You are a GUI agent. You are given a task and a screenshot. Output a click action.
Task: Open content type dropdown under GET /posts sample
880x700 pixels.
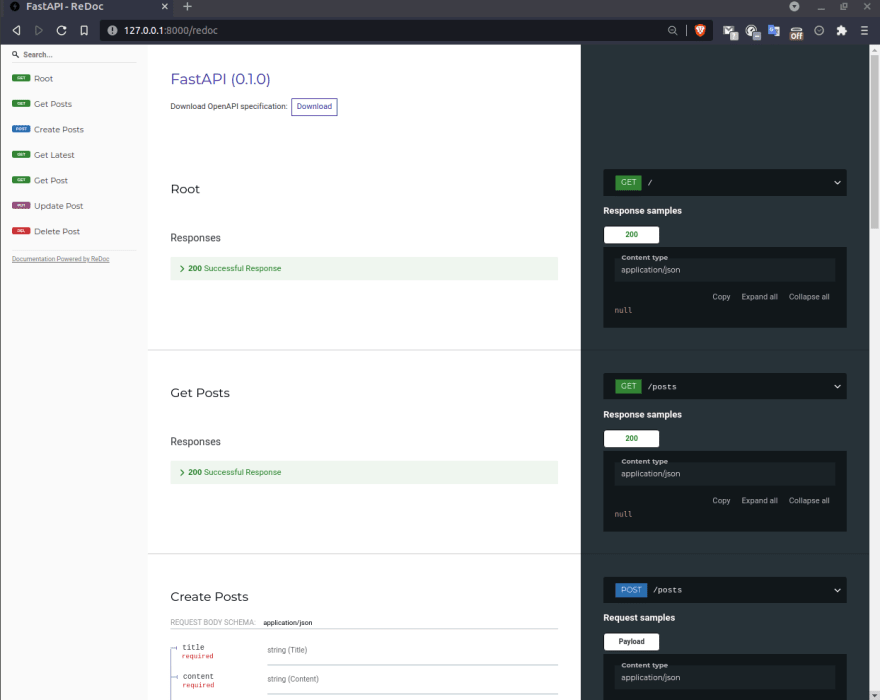point(725,474)
